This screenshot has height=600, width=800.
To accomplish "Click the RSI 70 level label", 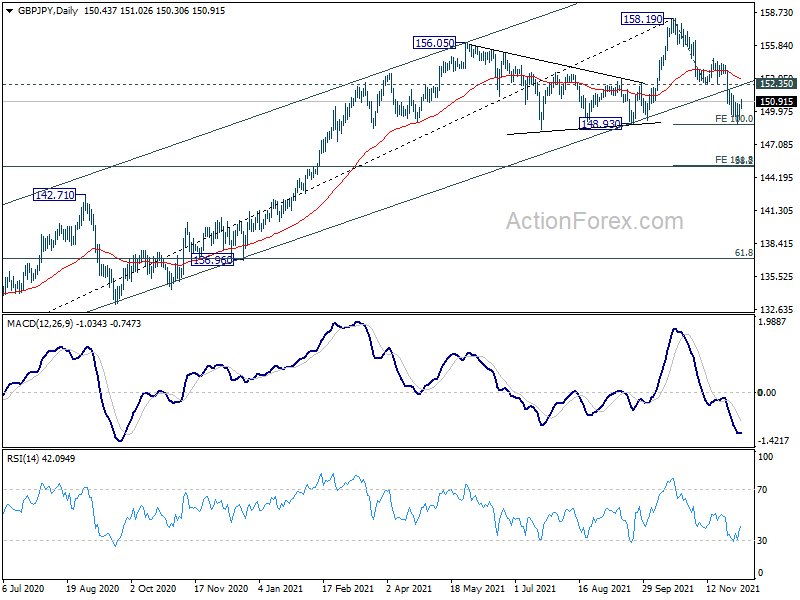I will (762, 490).
